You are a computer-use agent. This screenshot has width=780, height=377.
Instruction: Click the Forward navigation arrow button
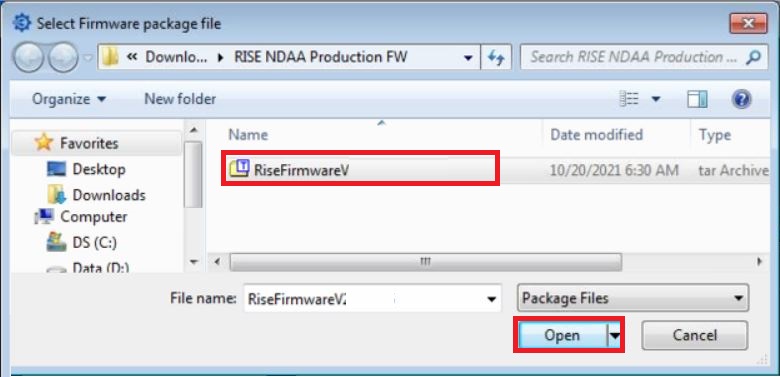[63, 57]
